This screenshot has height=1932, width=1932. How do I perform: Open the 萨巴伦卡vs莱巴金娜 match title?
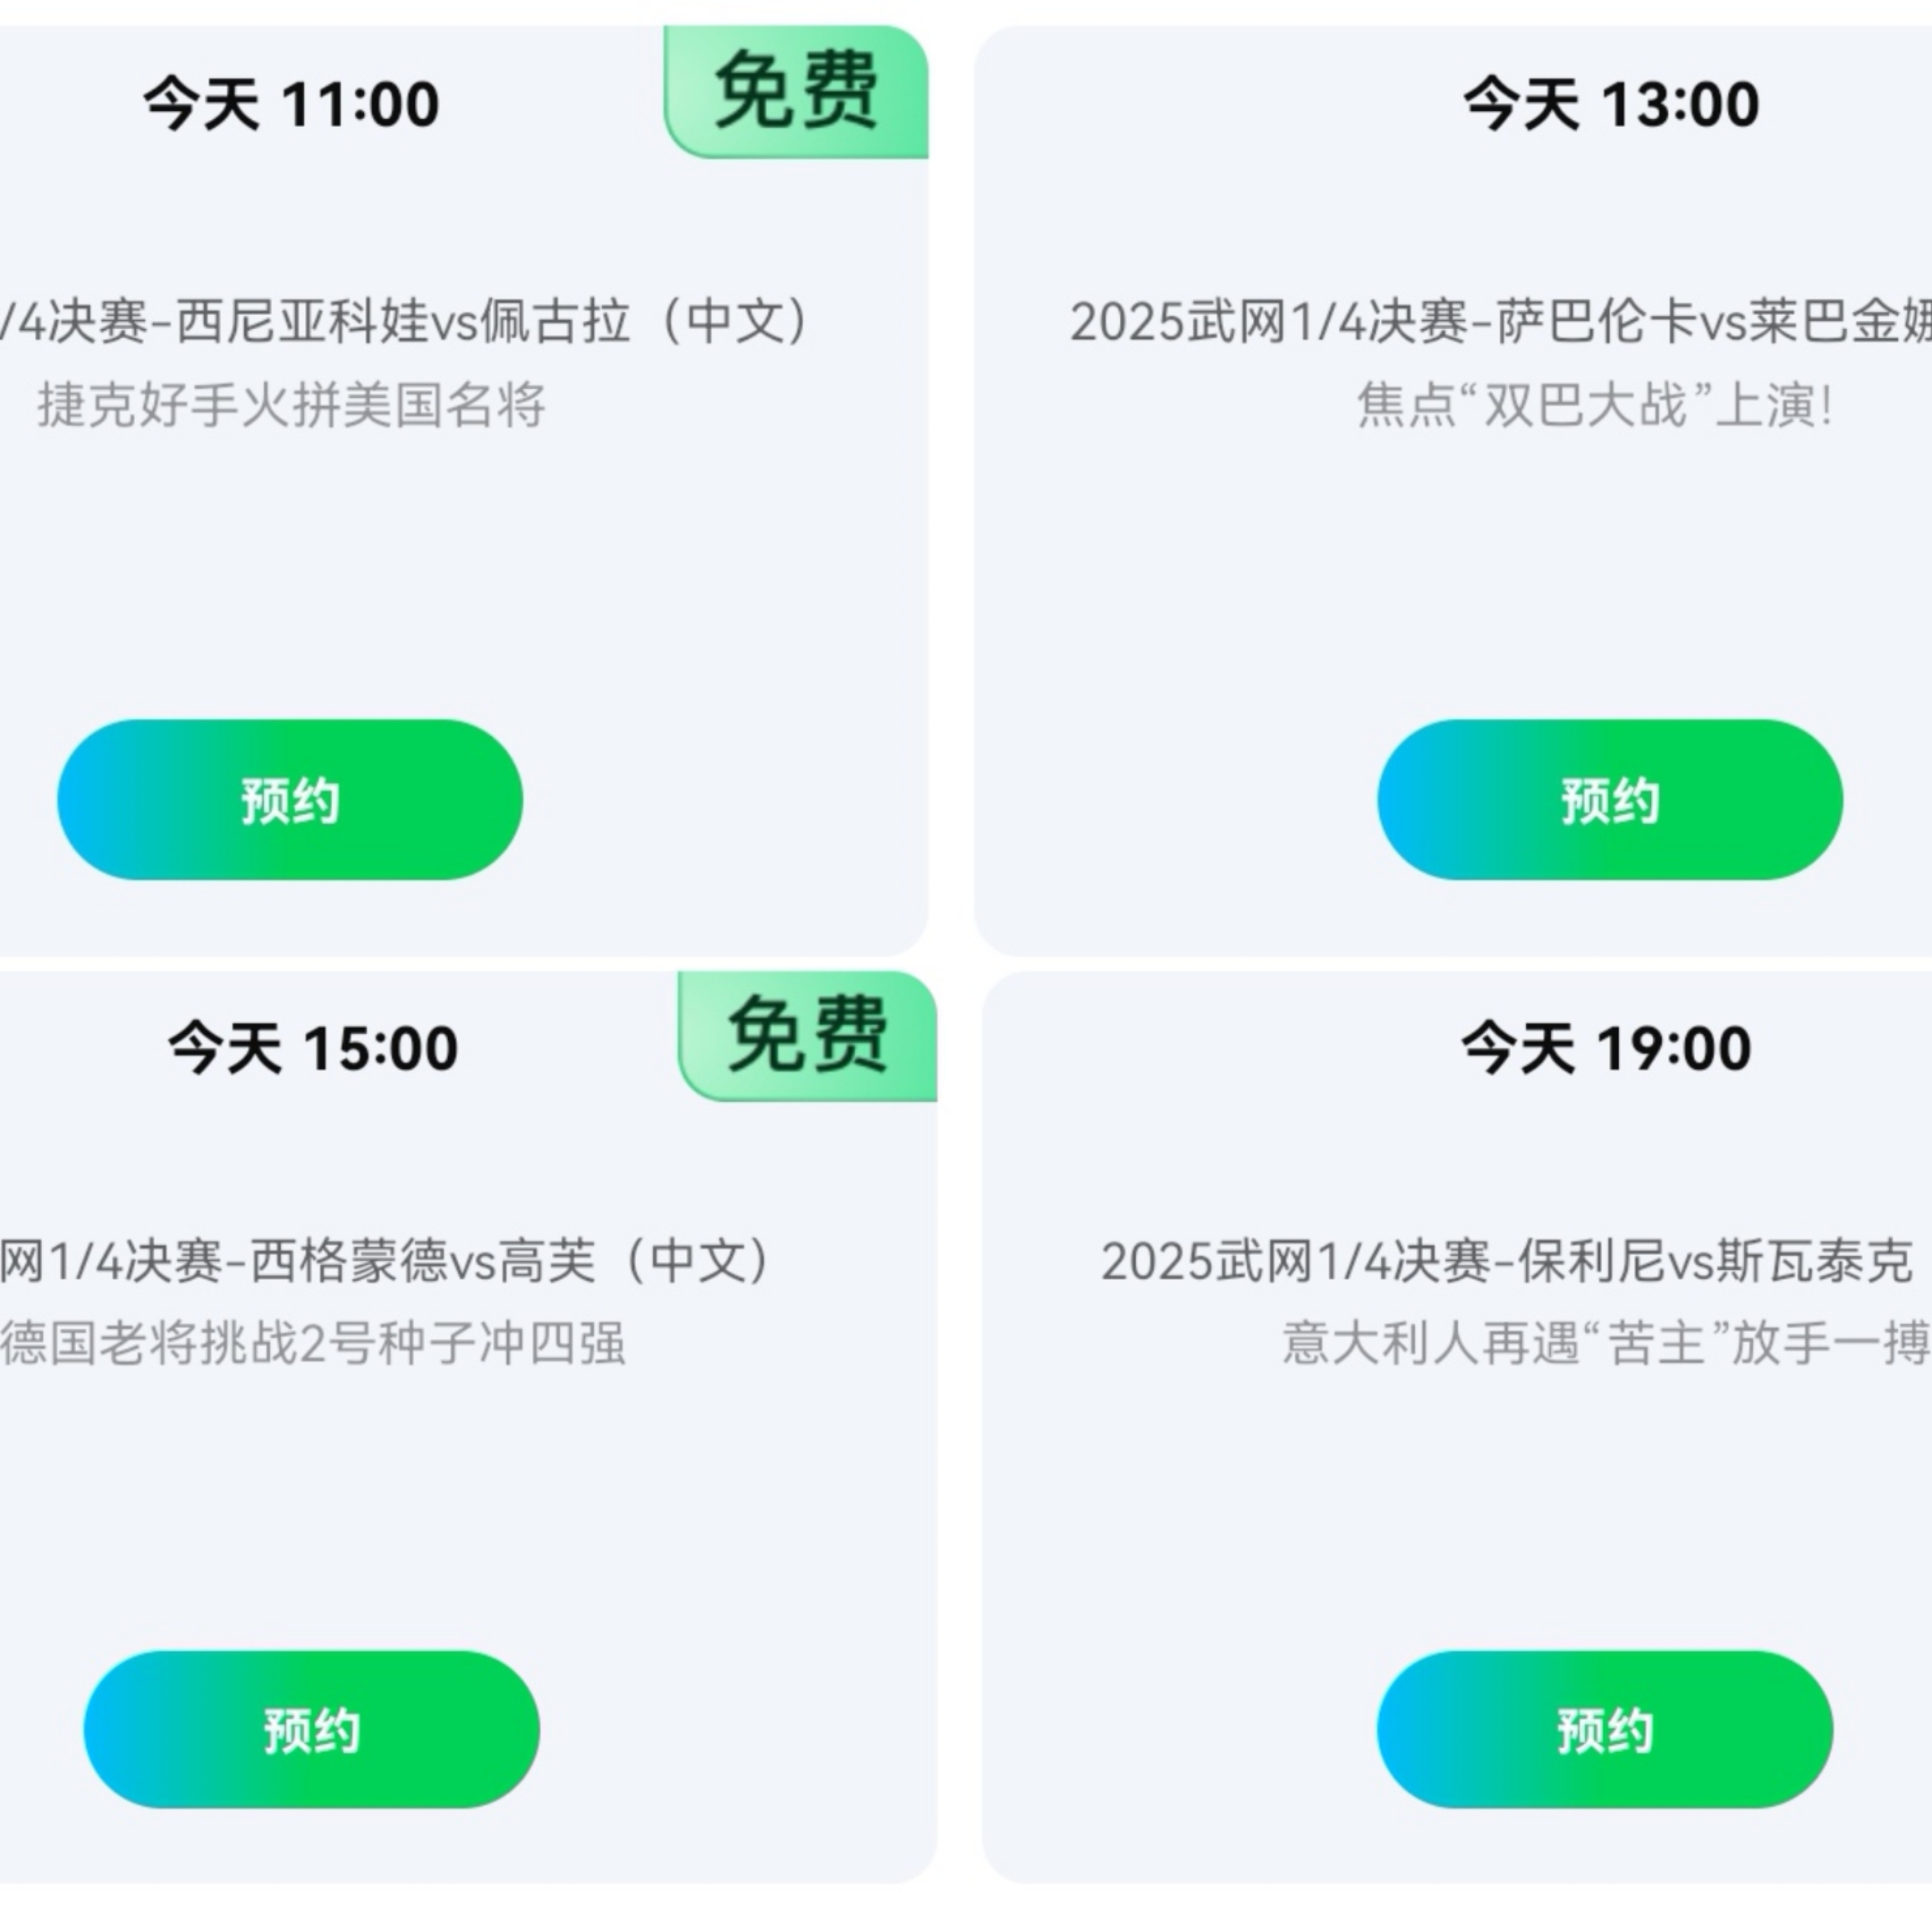click(x=1500, y=322)
